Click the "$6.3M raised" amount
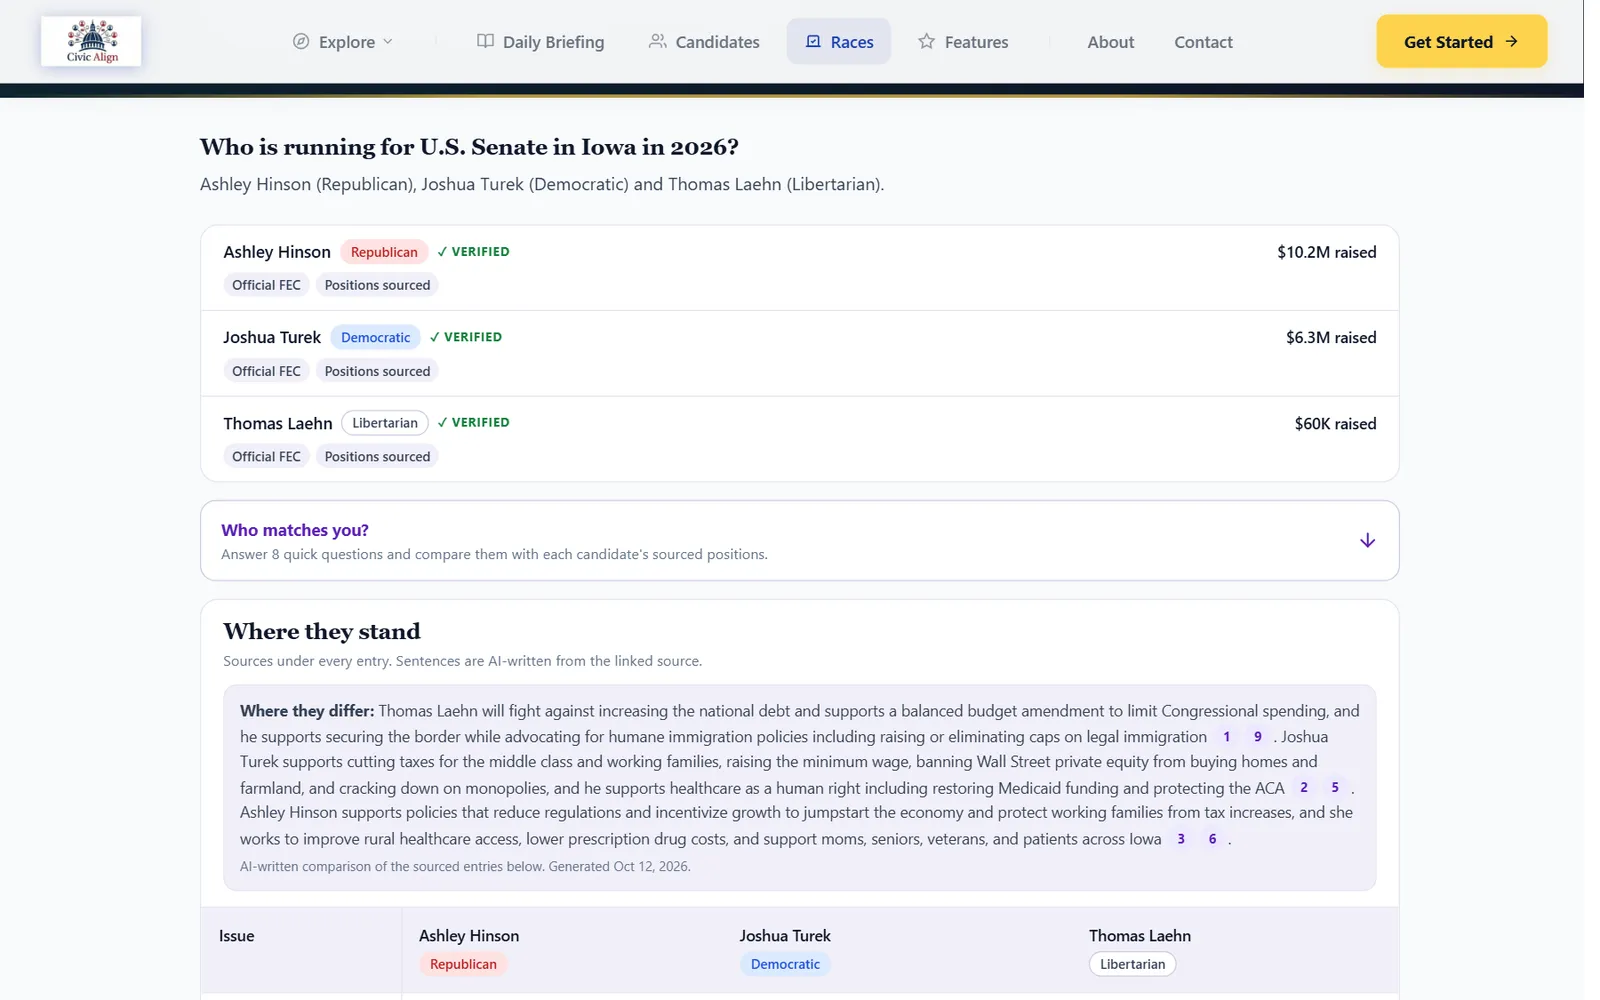Image resolution: width=1600 pixels, height=1000 pixels. (1331, 337)
